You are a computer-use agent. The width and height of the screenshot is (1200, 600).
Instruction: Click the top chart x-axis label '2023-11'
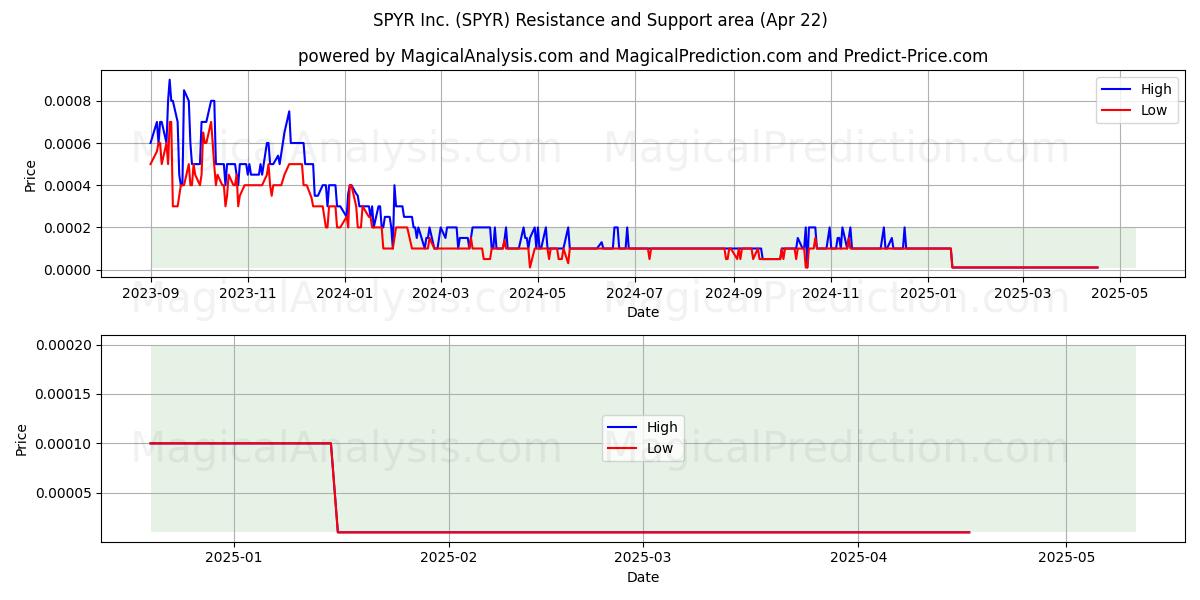(x=248, y=293)
